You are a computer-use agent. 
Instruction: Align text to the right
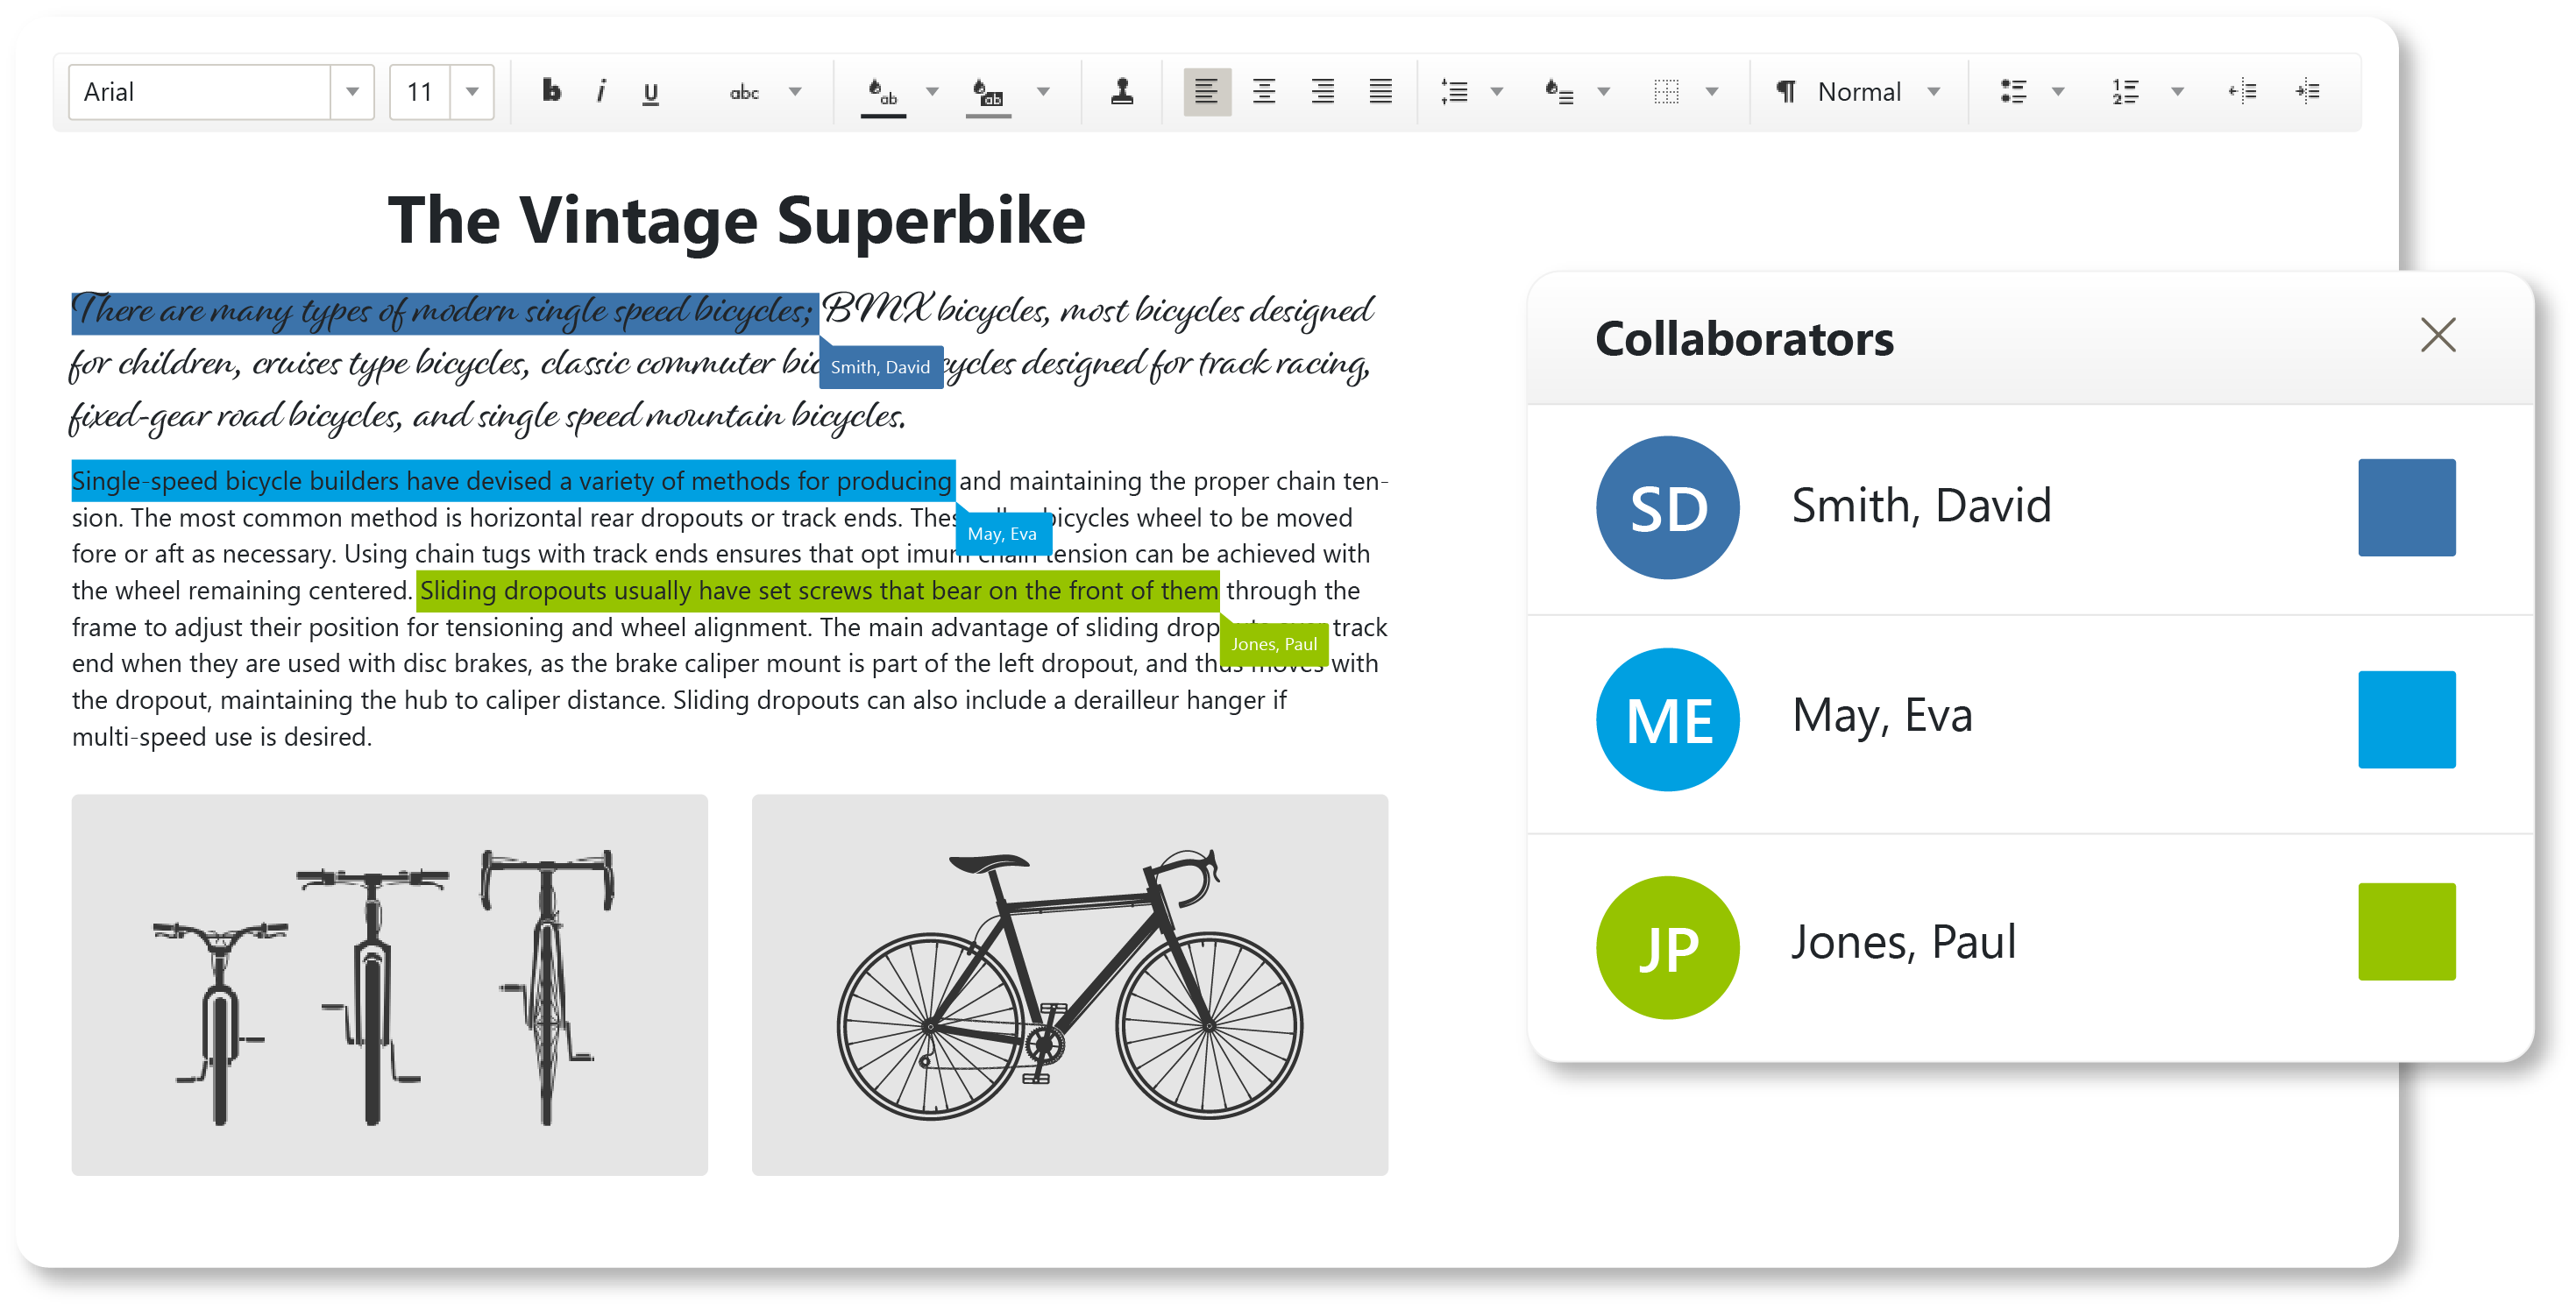[1322, 92]
